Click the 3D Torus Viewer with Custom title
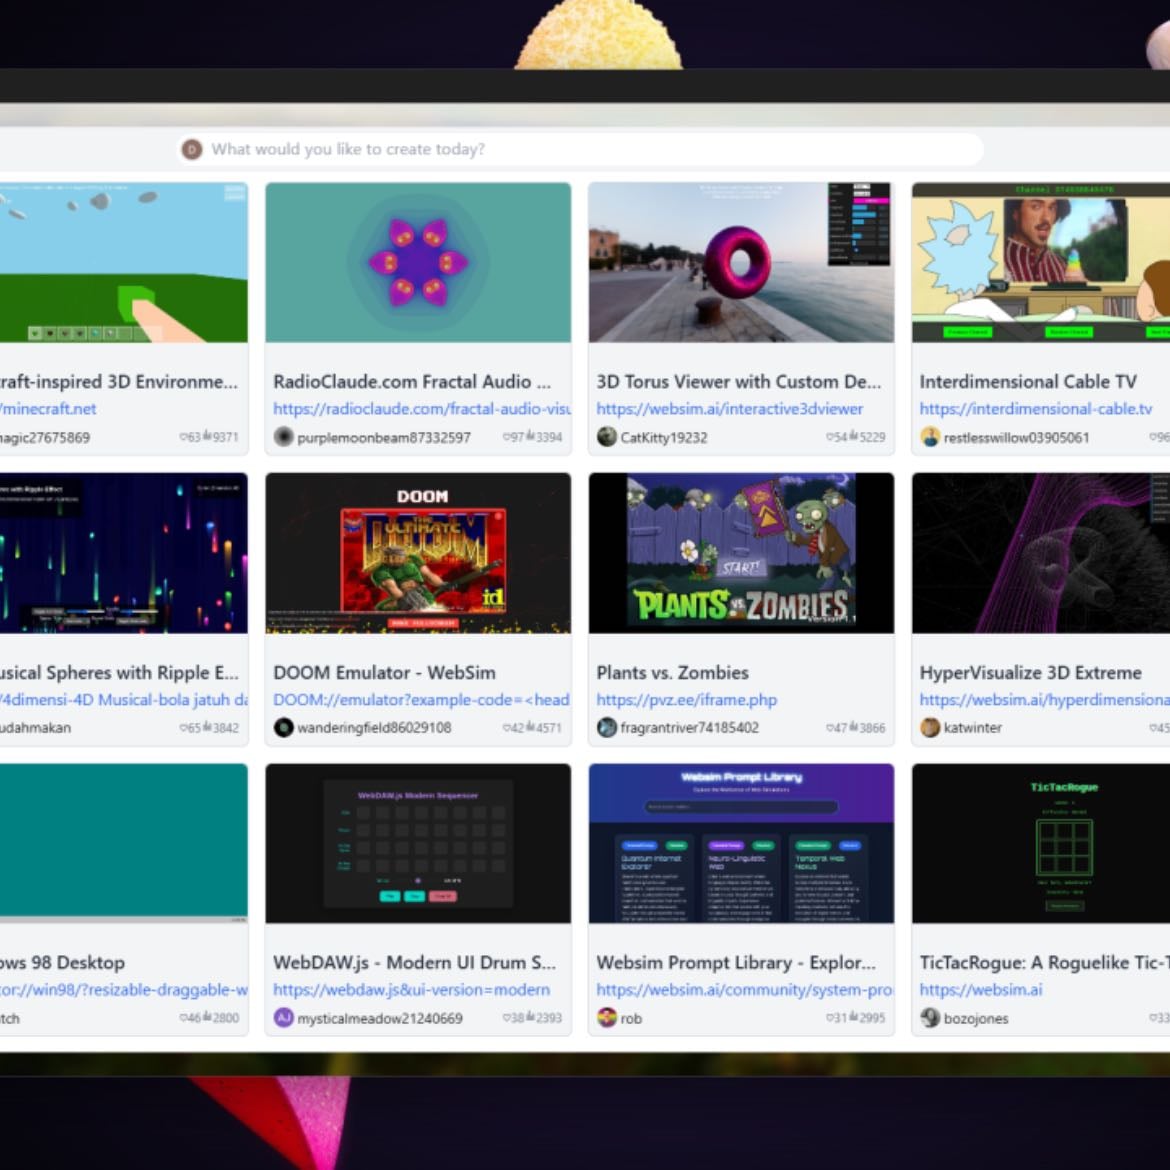 pyautogui.click(x=739, y=381)
